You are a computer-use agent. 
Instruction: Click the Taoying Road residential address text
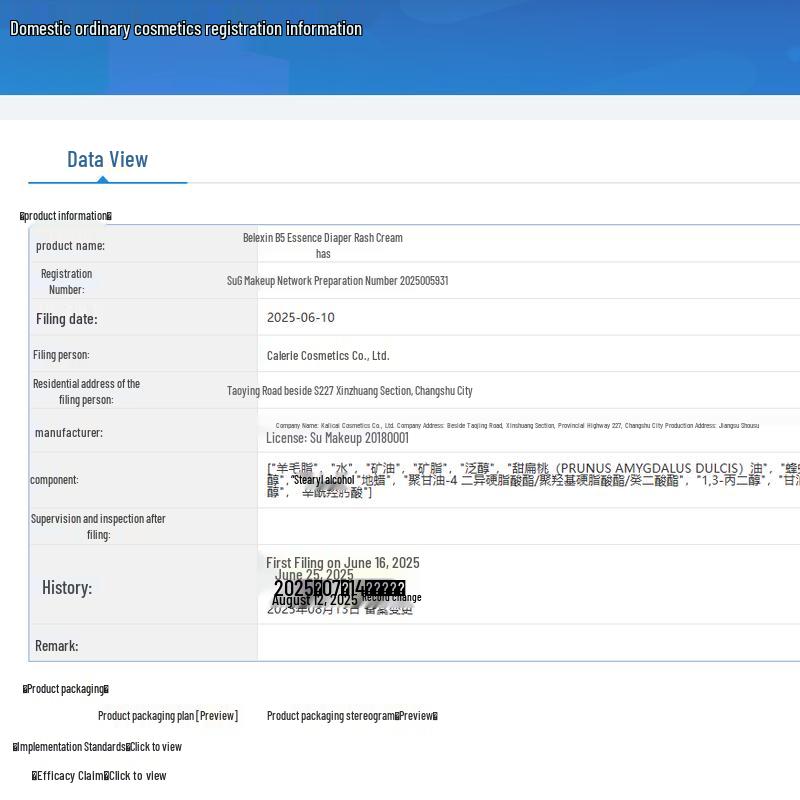[349, 391]
